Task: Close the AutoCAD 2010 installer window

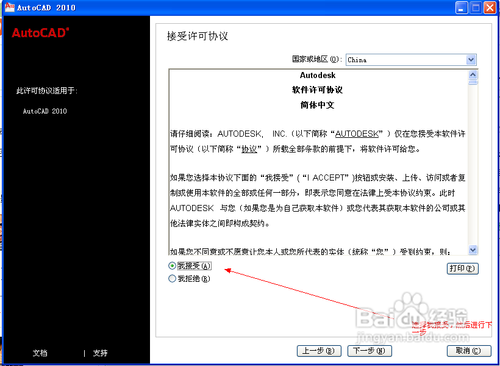Action: (490, 7)
